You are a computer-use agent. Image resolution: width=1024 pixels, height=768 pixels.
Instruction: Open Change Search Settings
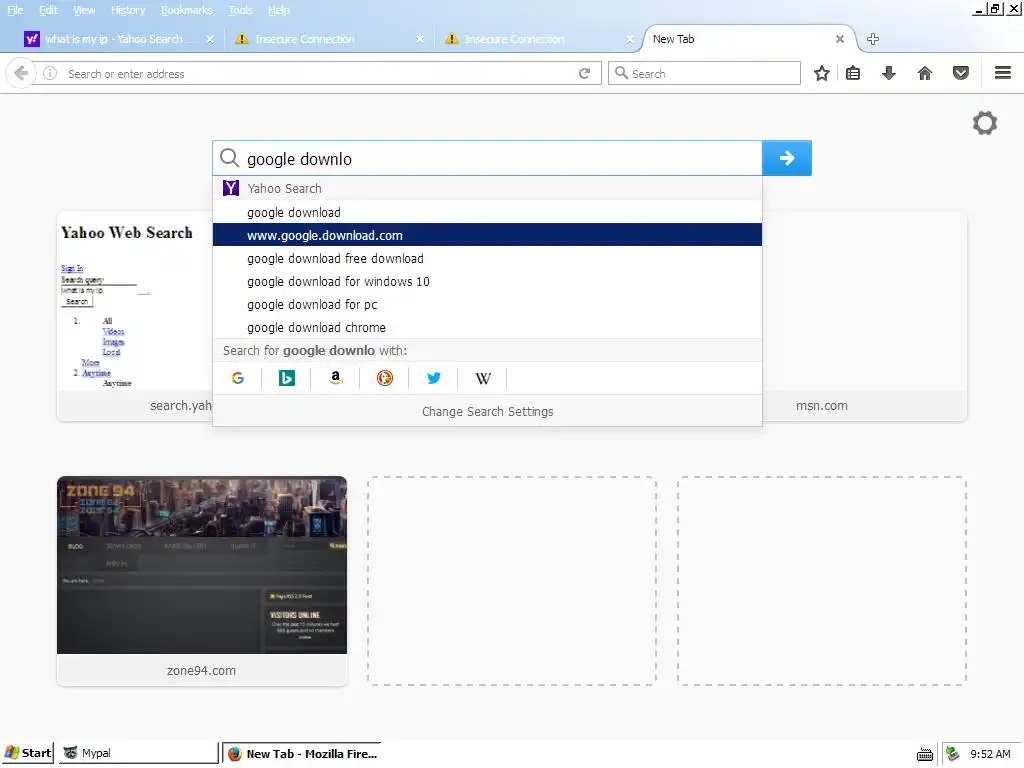click(487, 411)
